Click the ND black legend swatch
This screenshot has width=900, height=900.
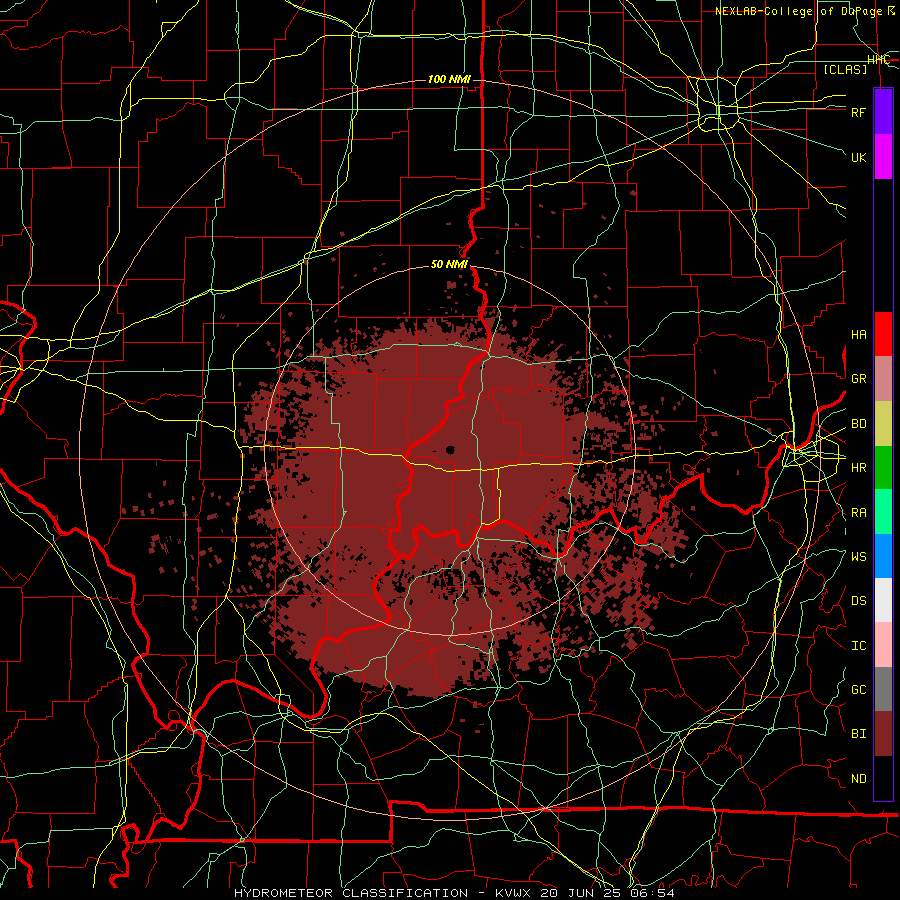click(883, 778)
